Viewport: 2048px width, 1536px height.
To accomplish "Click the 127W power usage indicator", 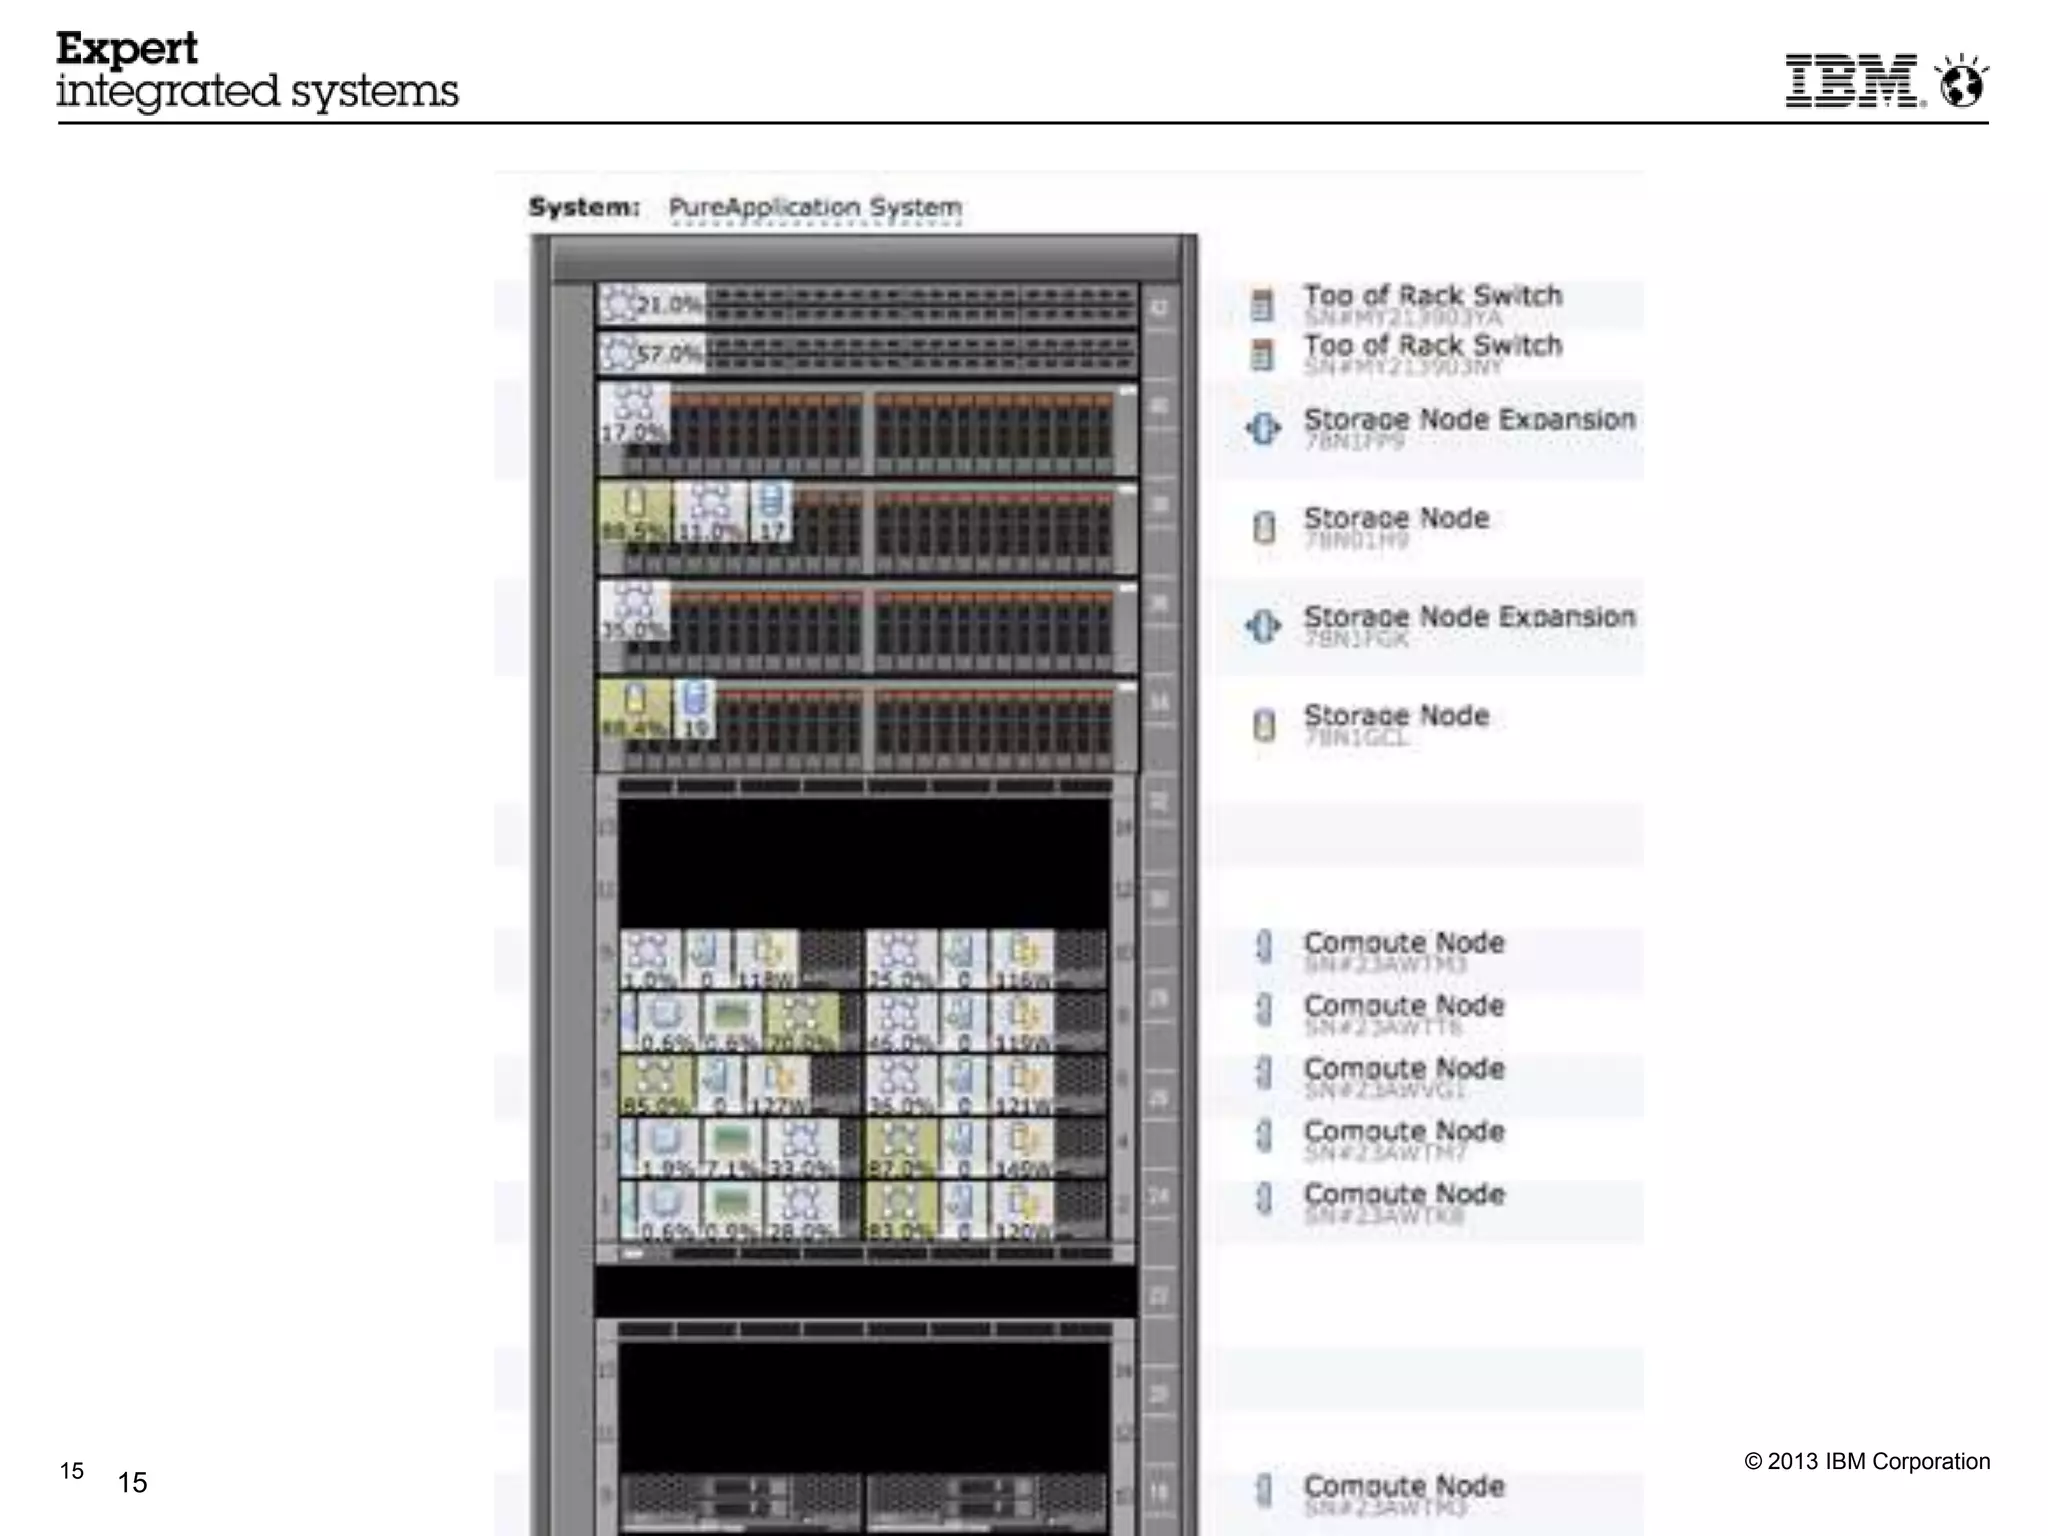I will (x=777, y=1084).
